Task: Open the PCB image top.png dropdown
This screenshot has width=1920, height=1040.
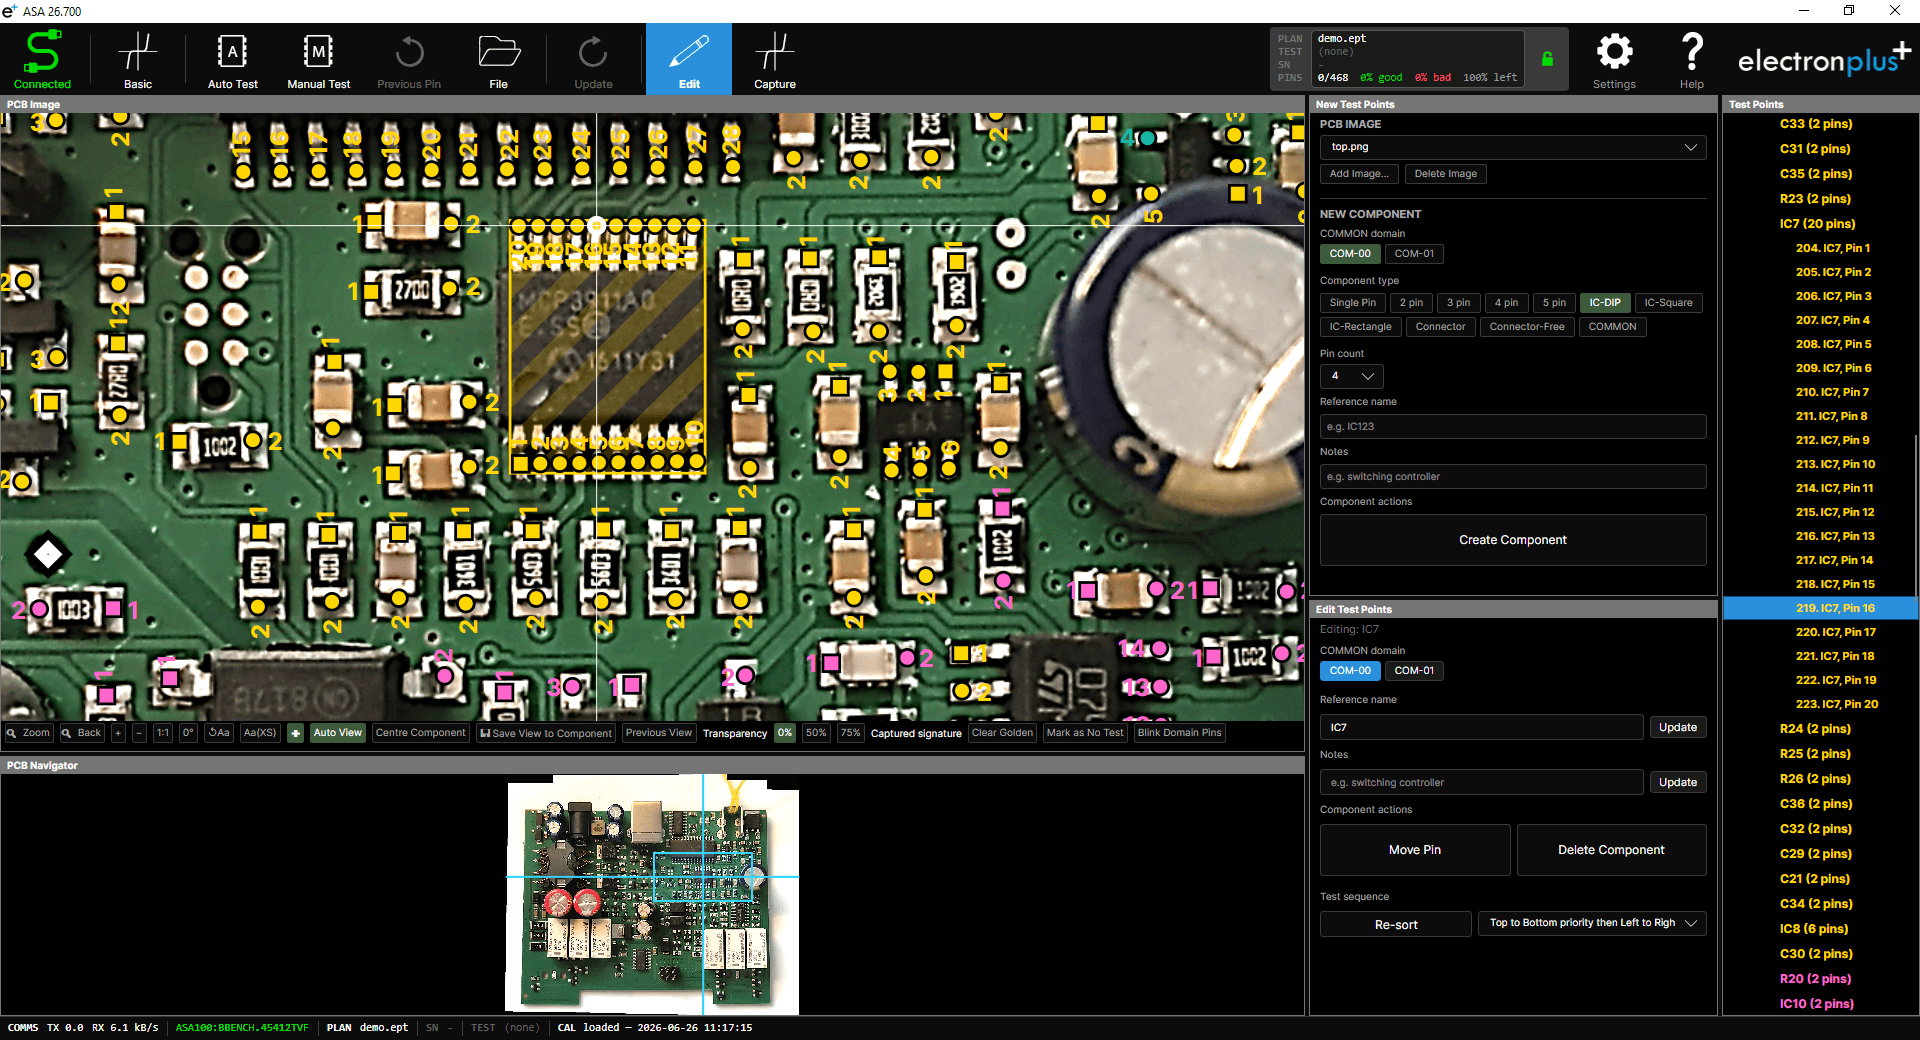Action: point(1513,147)
